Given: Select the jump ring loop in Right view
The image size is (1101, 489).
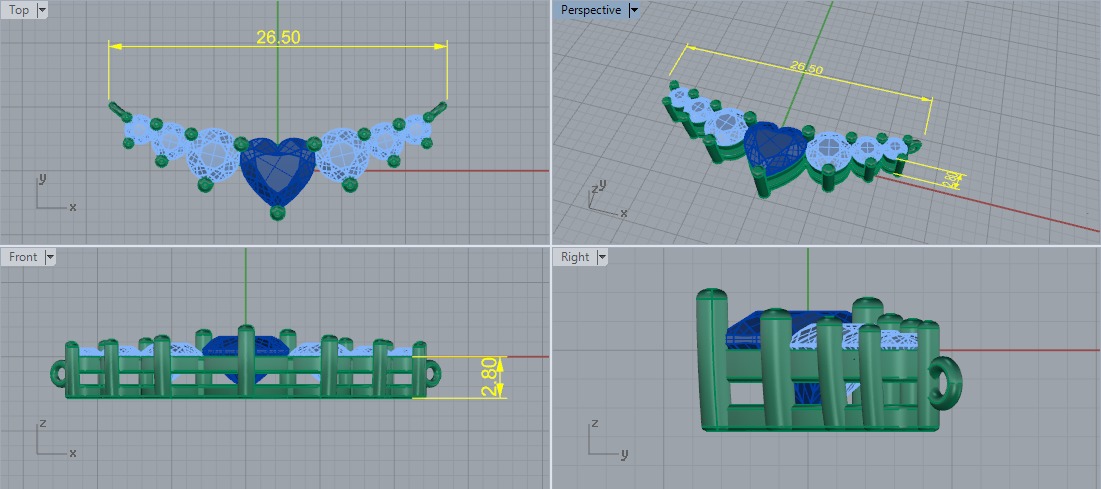Looking at the screenshot, I should [947, 383].
